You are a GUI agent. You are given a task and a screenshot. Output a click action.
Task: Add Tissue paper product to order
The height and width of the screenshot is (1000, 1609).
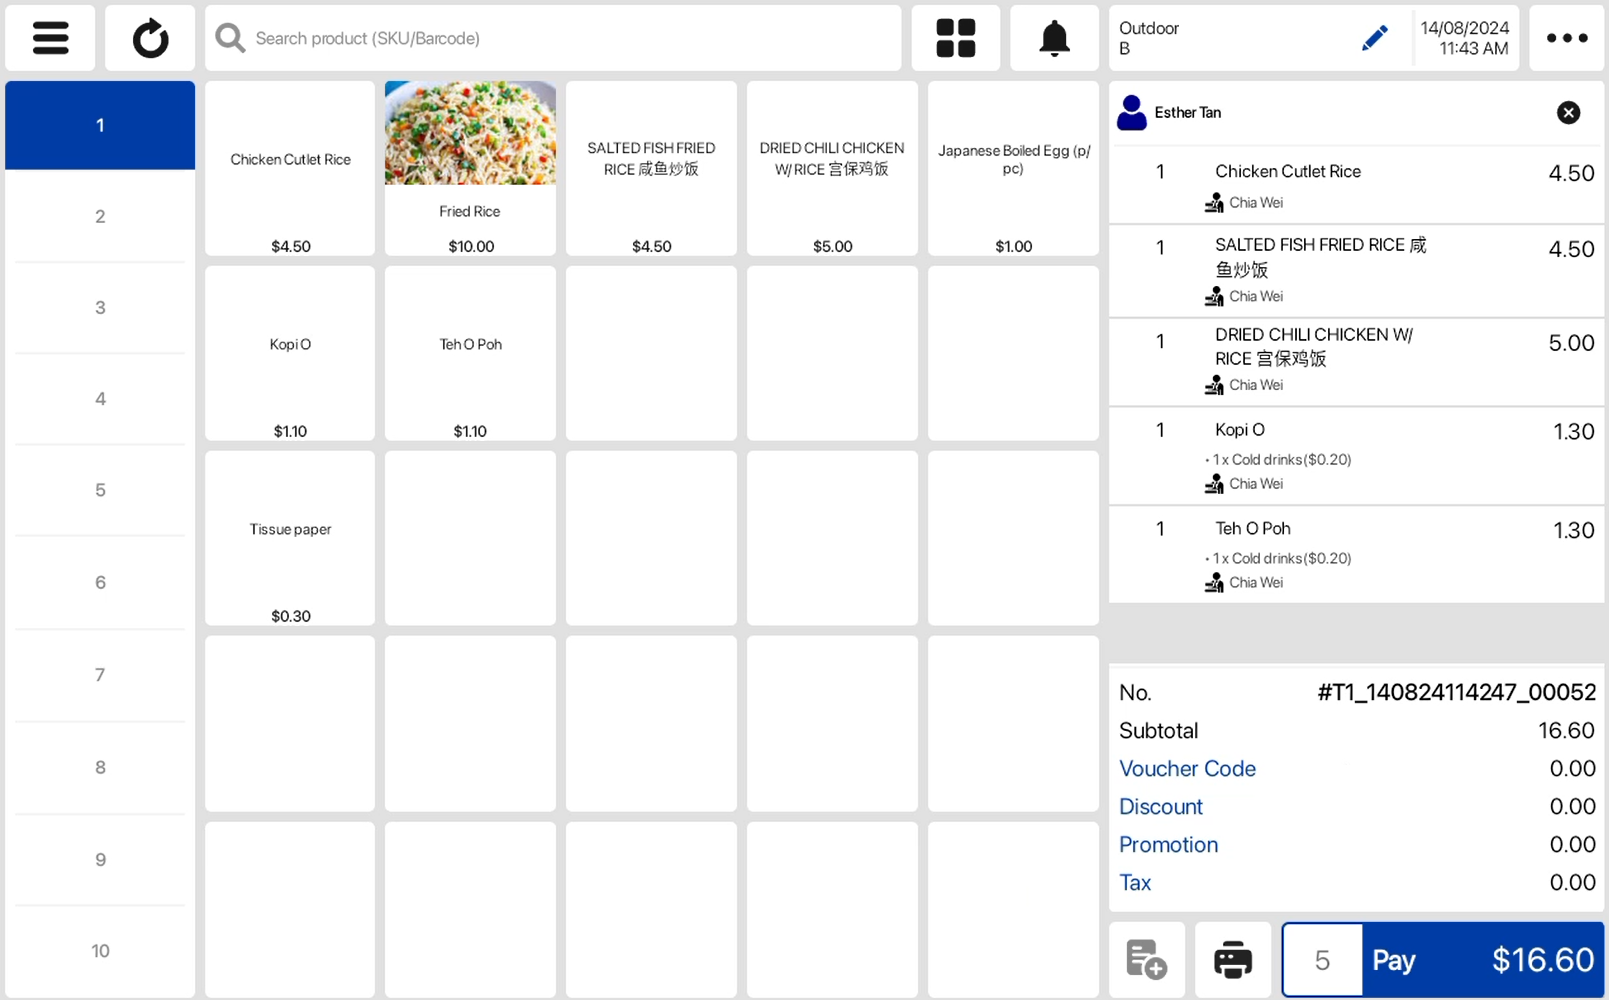pyautogui.click(x=290, y=538)
